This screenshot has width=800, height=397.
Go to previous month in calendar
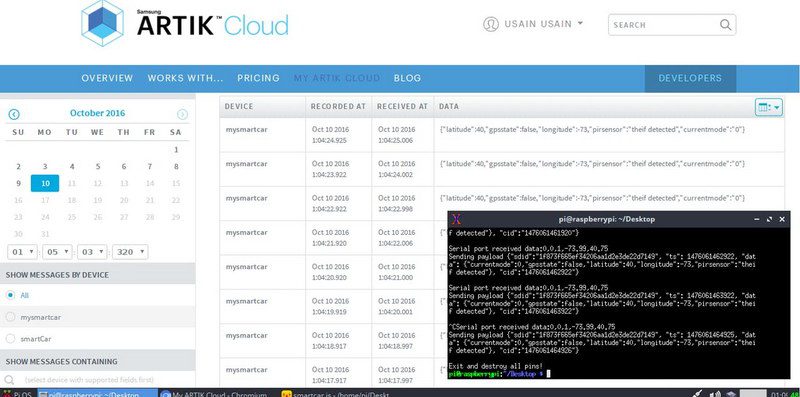[14, 114]
